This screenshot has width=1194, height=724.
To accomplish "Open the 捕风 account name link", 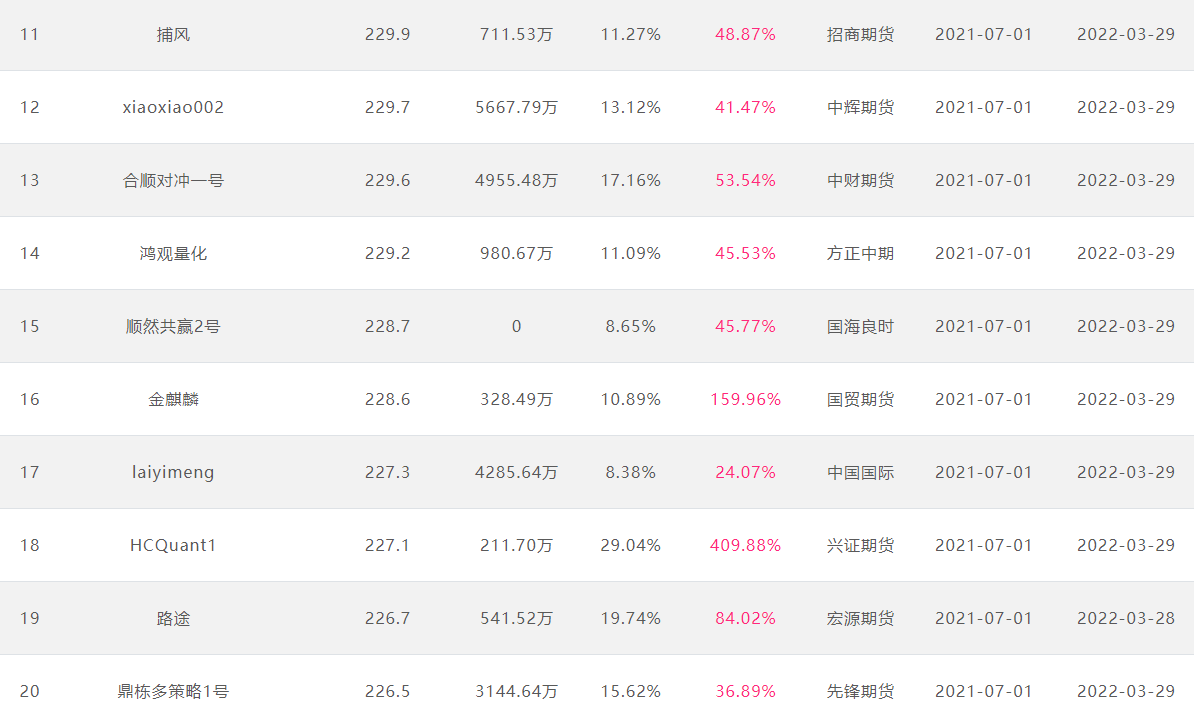I will (x=173, y=34).
